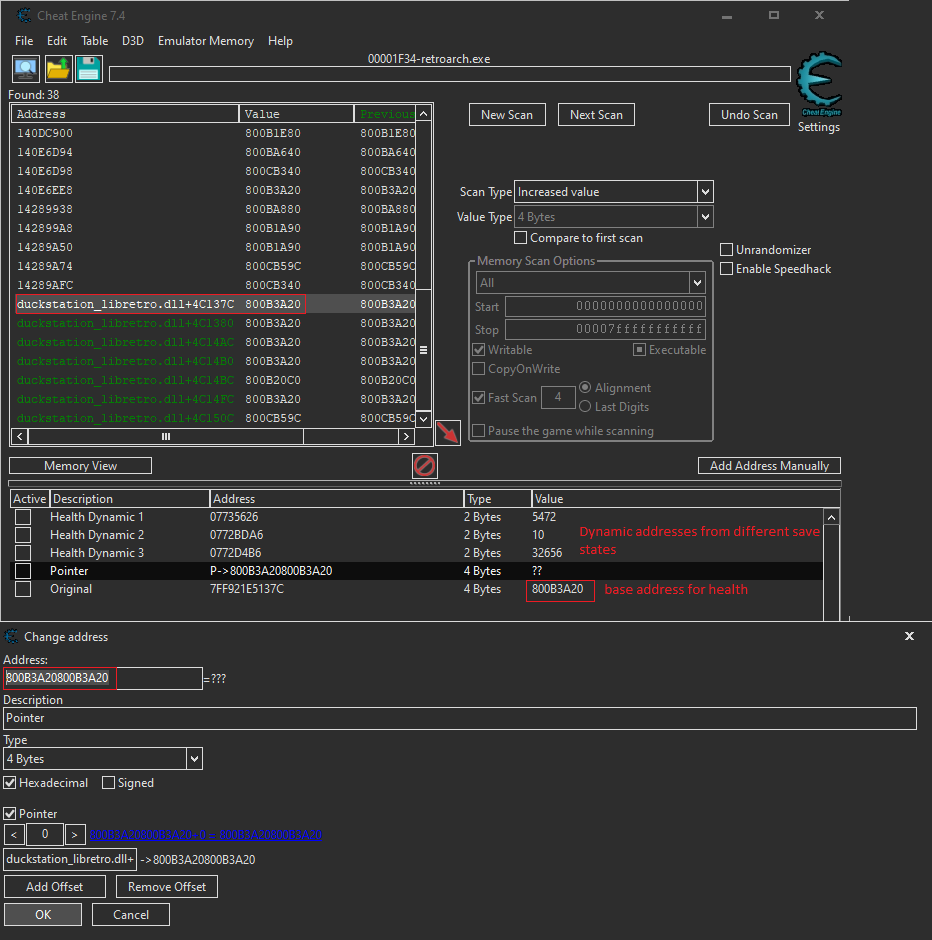Activate the Health Dynamic 1 entry checkbox
Viewport: 932px width, 940px height.
pos(23,517)
